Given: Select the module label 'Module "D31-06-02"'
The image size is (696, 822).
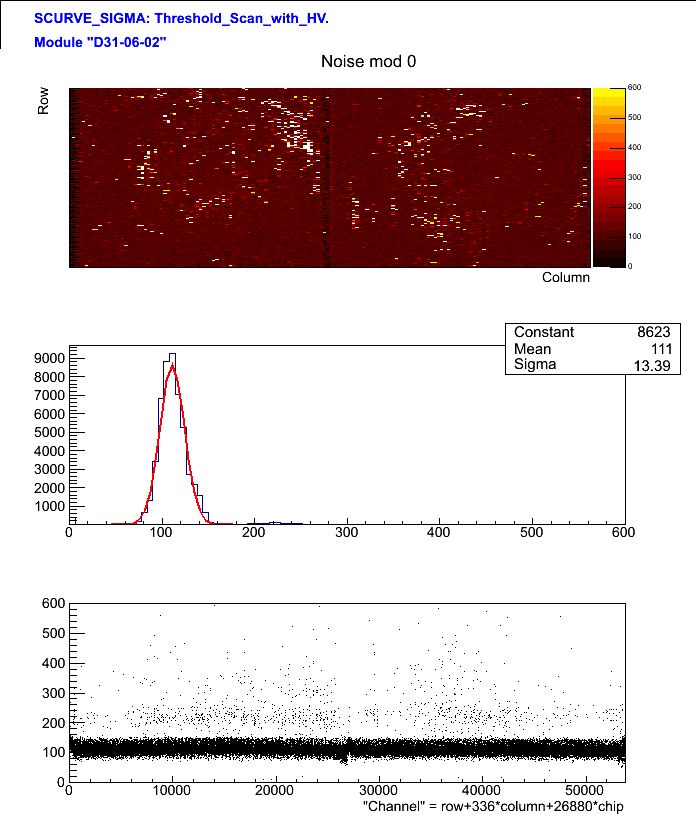Looking at the screenshot, I should [100, 42].
